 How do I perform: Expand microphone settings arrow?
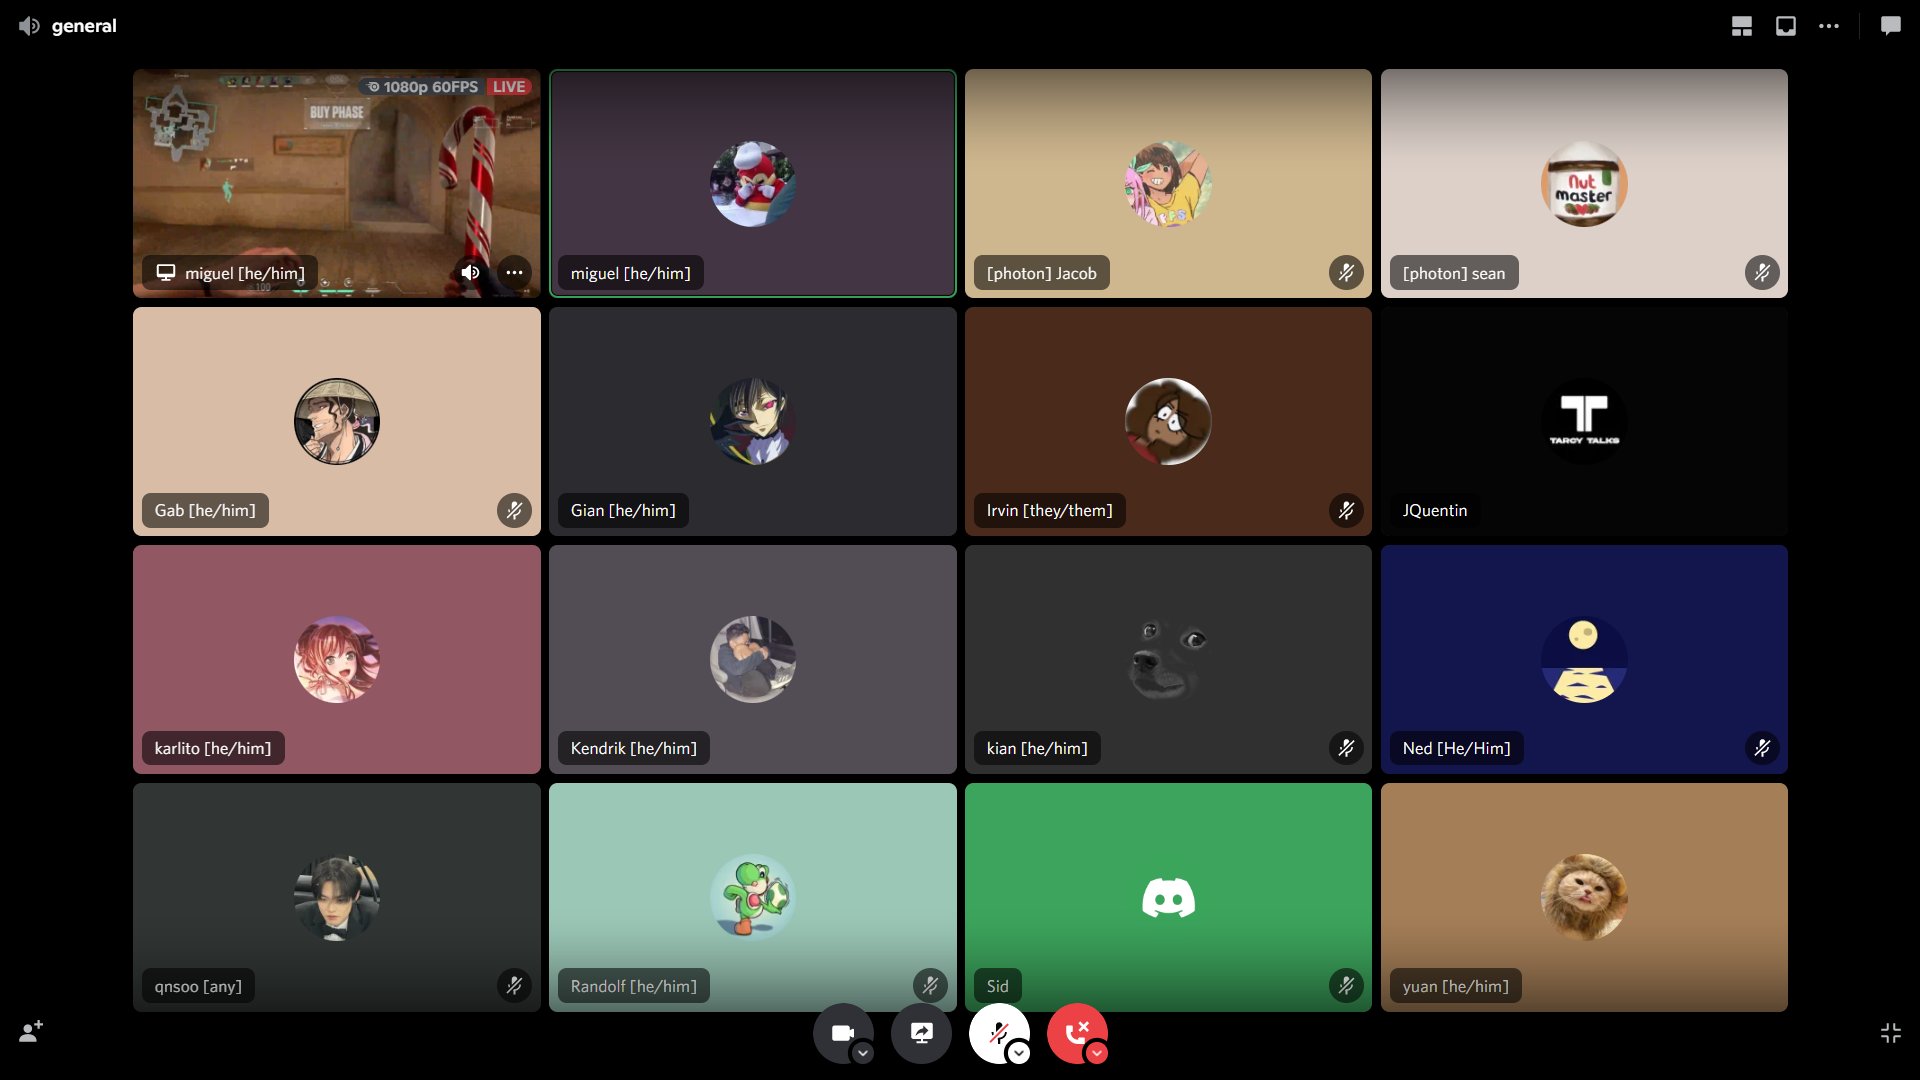[1019, 1053]
